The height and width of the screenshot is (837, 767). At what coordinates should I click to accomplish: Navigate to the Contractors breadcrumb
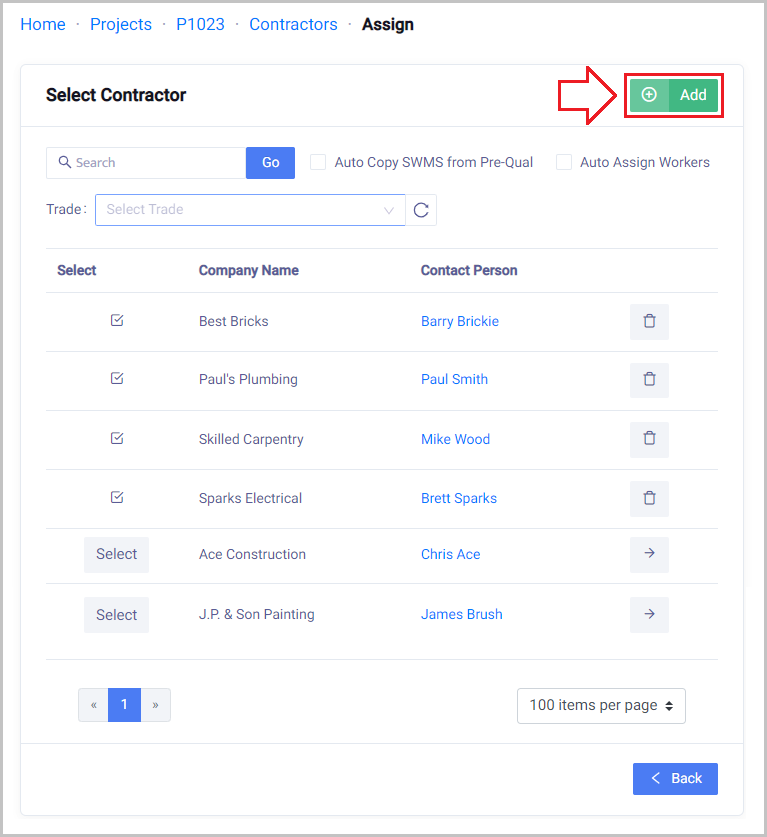293,24
